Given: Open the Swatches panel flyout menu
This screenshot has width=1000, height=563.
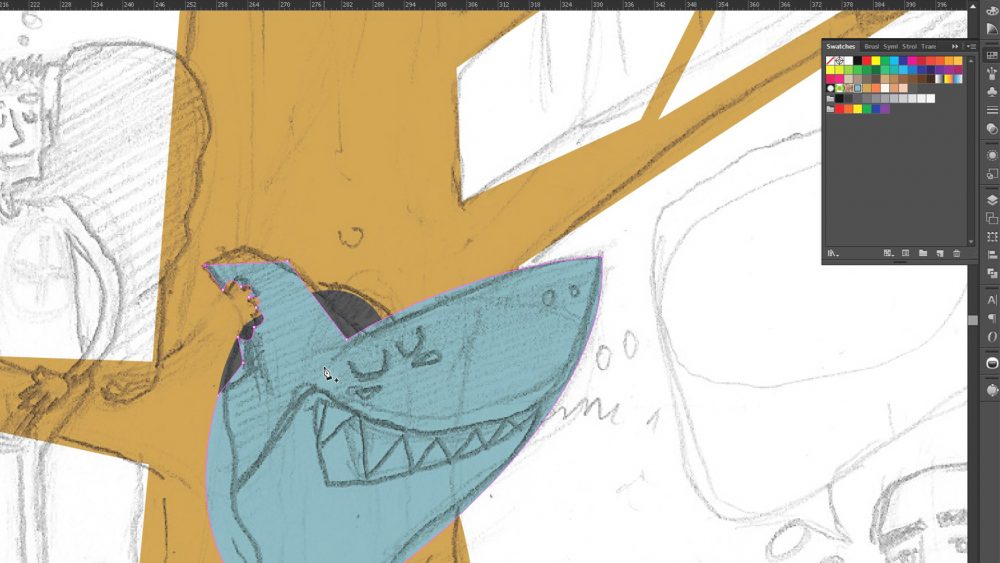Looking at the screenshot, I should click(x=971, y=47).
